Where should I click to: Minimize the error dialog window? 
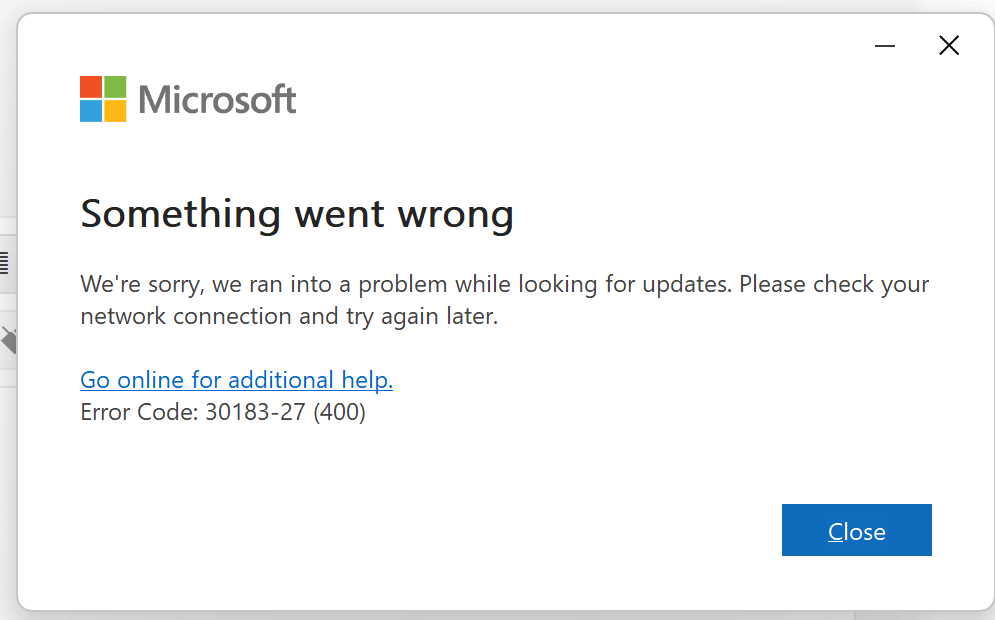(x=885, y=46)
